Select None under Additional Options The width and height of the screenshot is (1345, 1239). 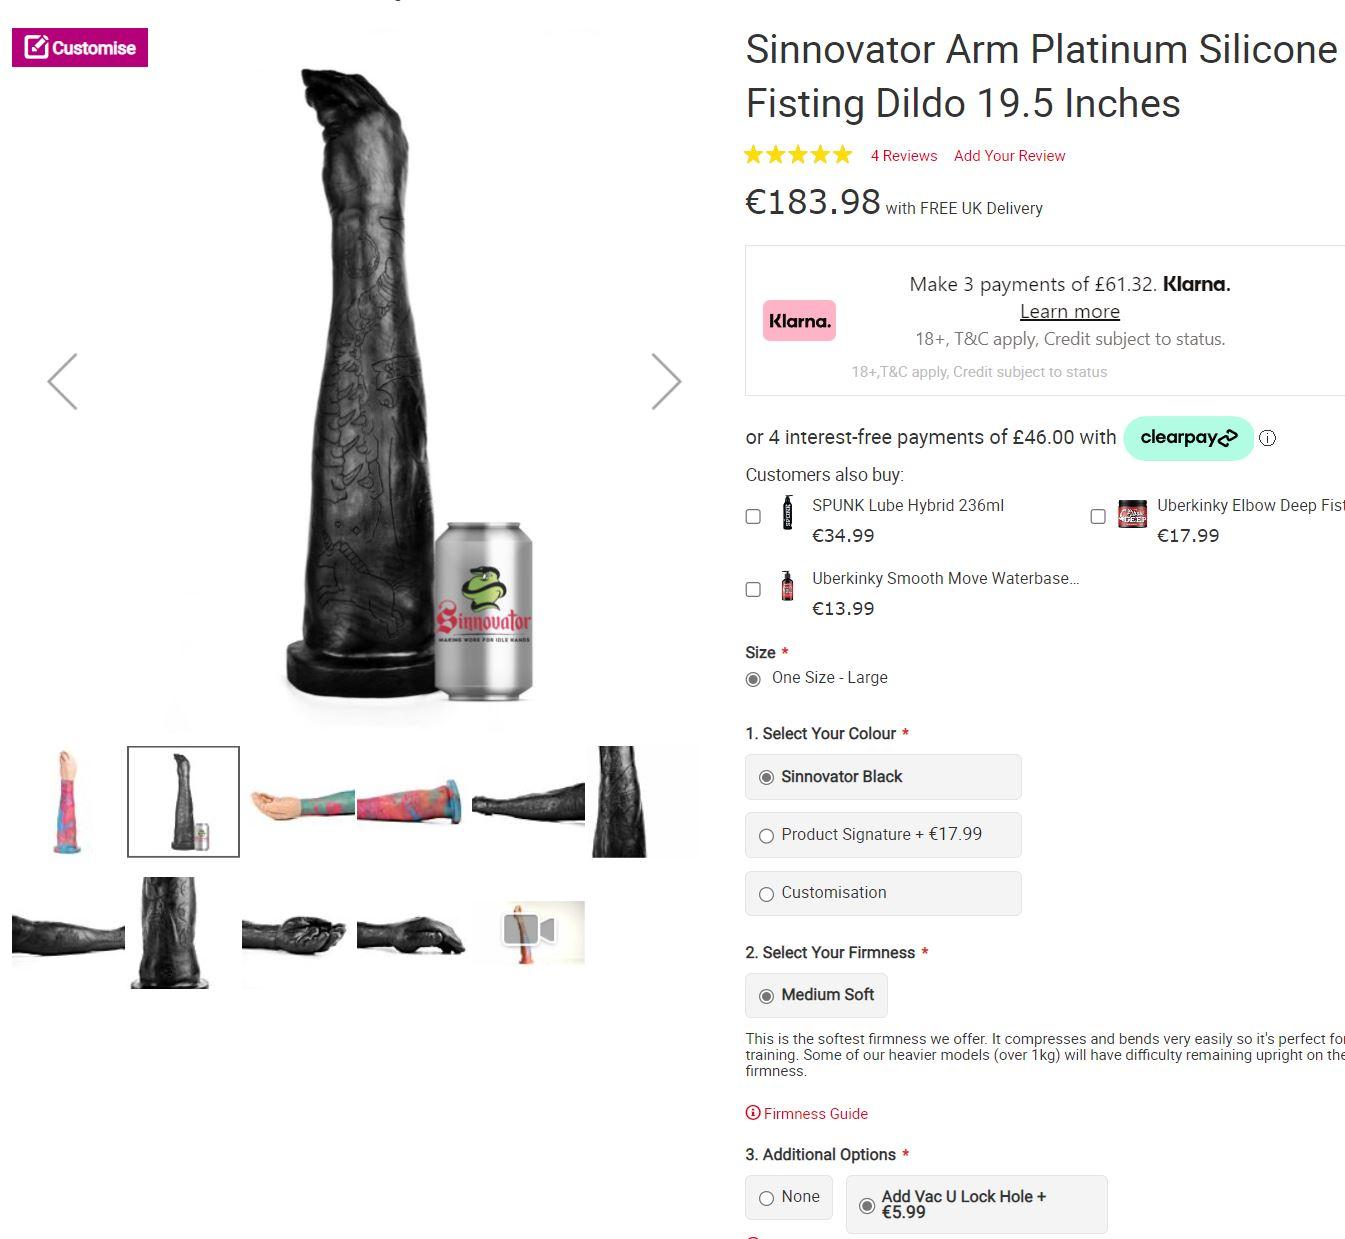coord(767,1198)
